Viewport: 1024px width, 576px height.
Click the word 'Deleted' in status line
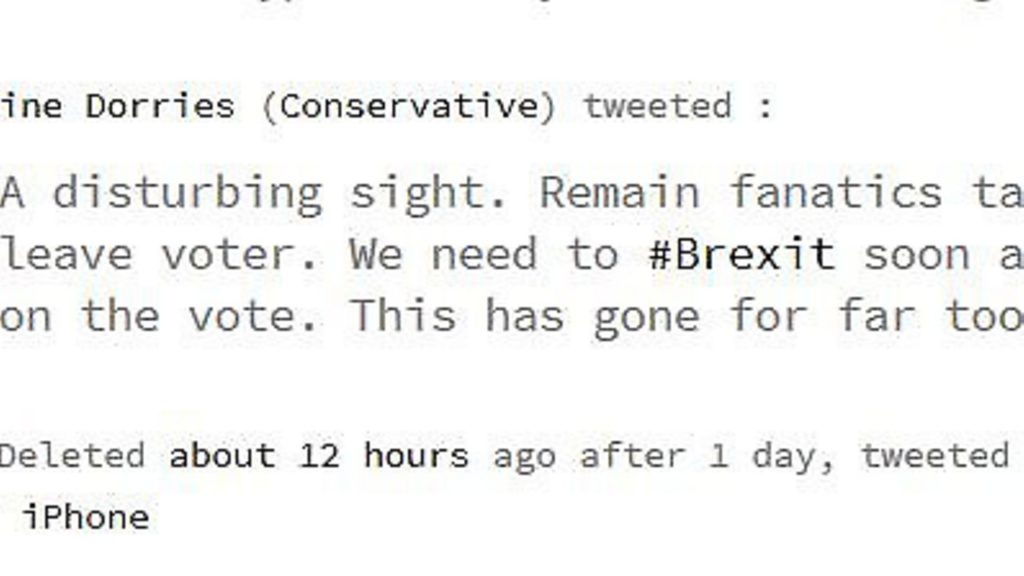click(x=72, y=455)
